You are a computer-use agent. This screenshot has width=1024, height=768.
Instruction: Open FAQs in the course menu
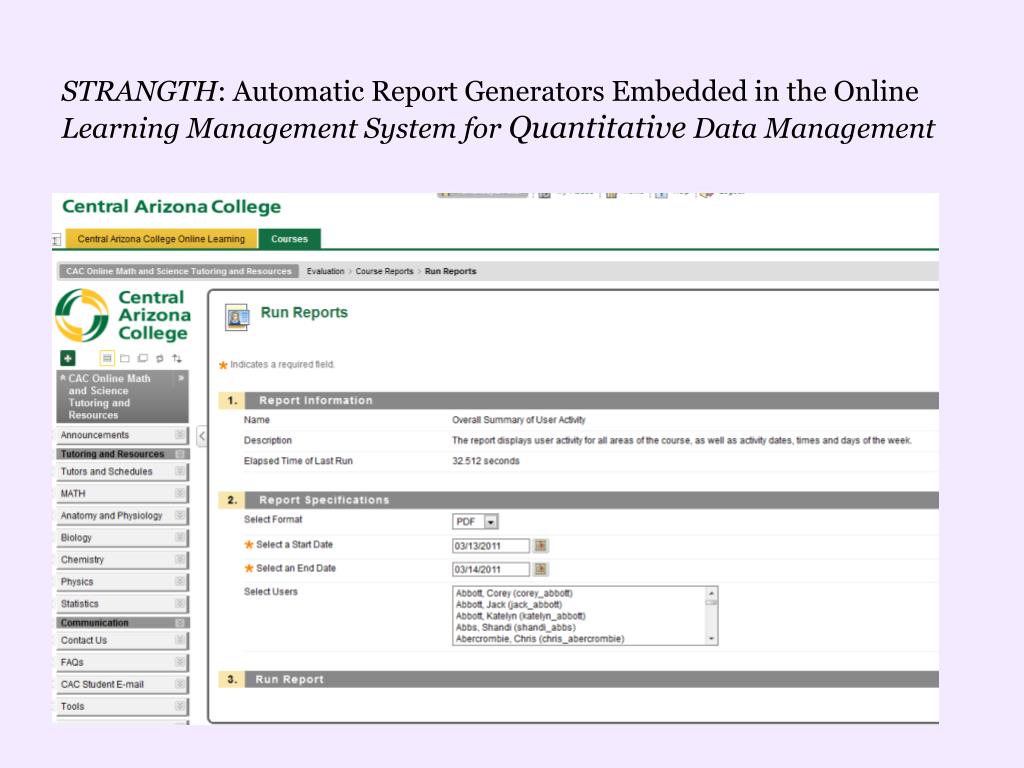tap(72, 662)
